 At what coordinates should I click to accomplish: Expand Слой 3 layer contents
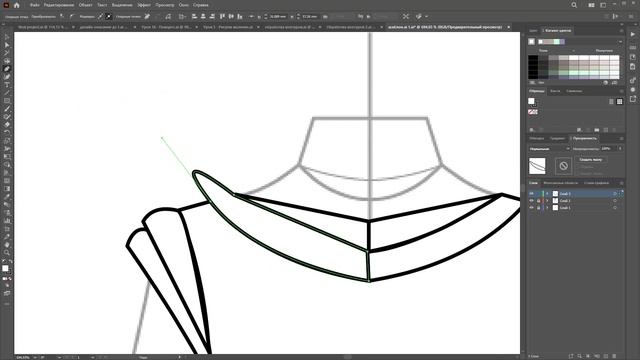pyautogui.click(x=547, y=193)
